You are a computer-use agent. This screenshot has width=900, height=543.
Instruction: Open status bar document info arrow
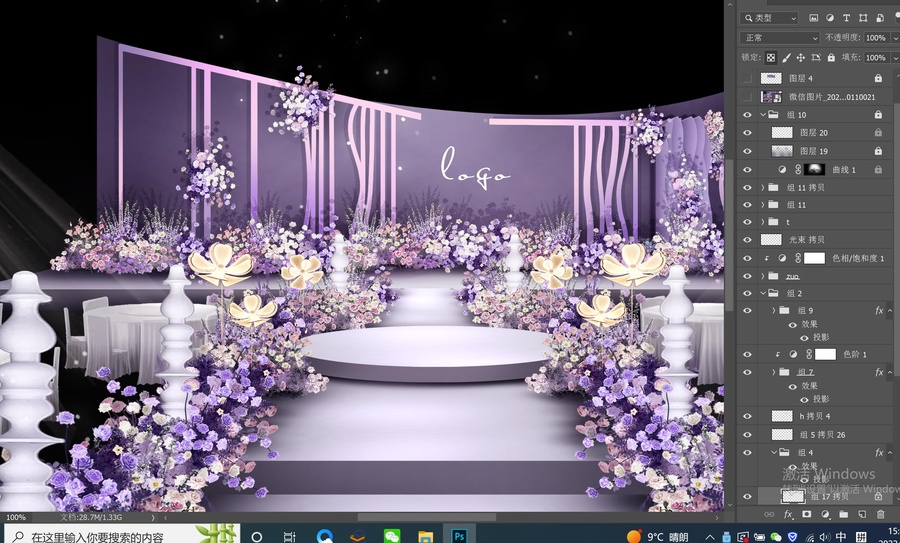pos(153,517)
